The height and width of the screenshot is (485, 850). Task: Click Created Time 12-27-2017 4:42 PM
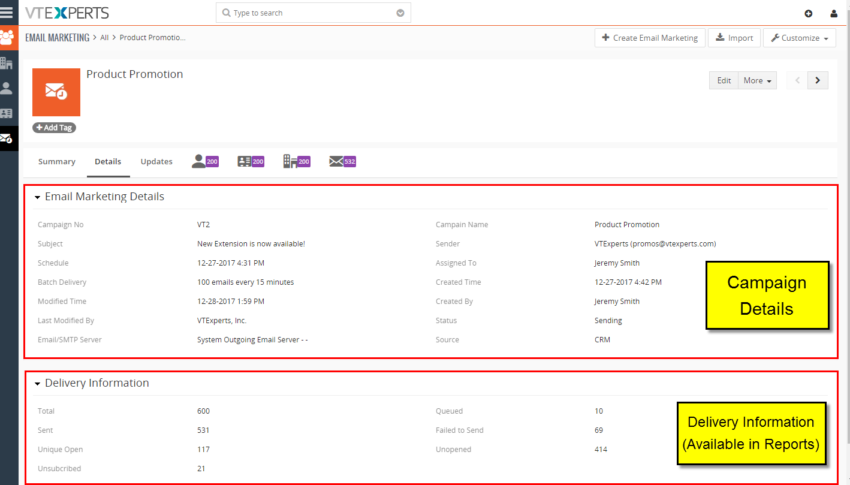click(628, 282)
